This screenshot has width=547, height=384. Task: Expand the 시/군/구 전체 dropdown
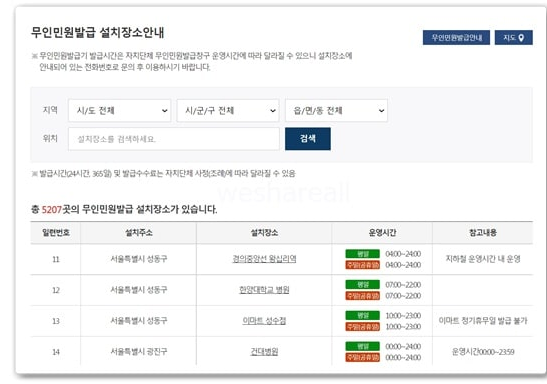[228, 111]
